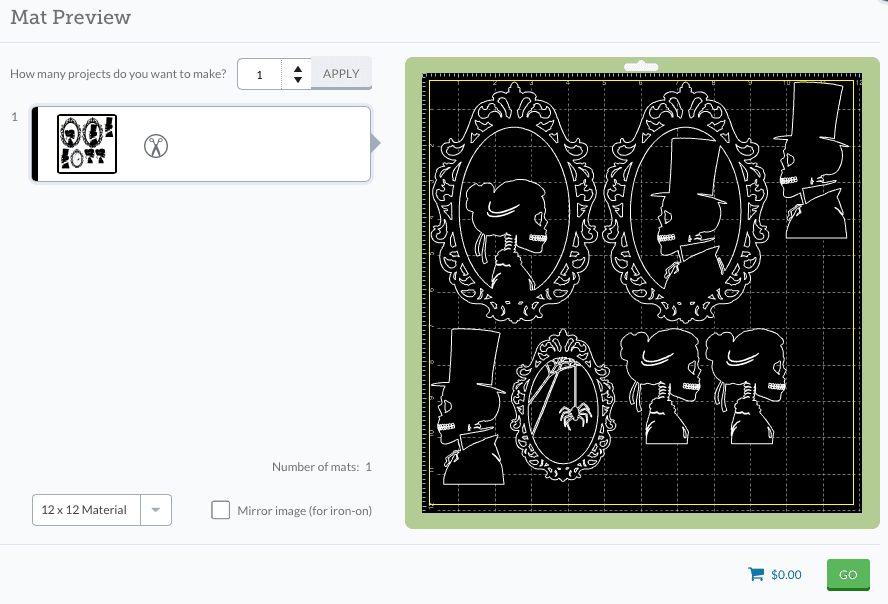Click the mat row arrow pointer
This screenshot has height=604, width=888.
[375, 143]
